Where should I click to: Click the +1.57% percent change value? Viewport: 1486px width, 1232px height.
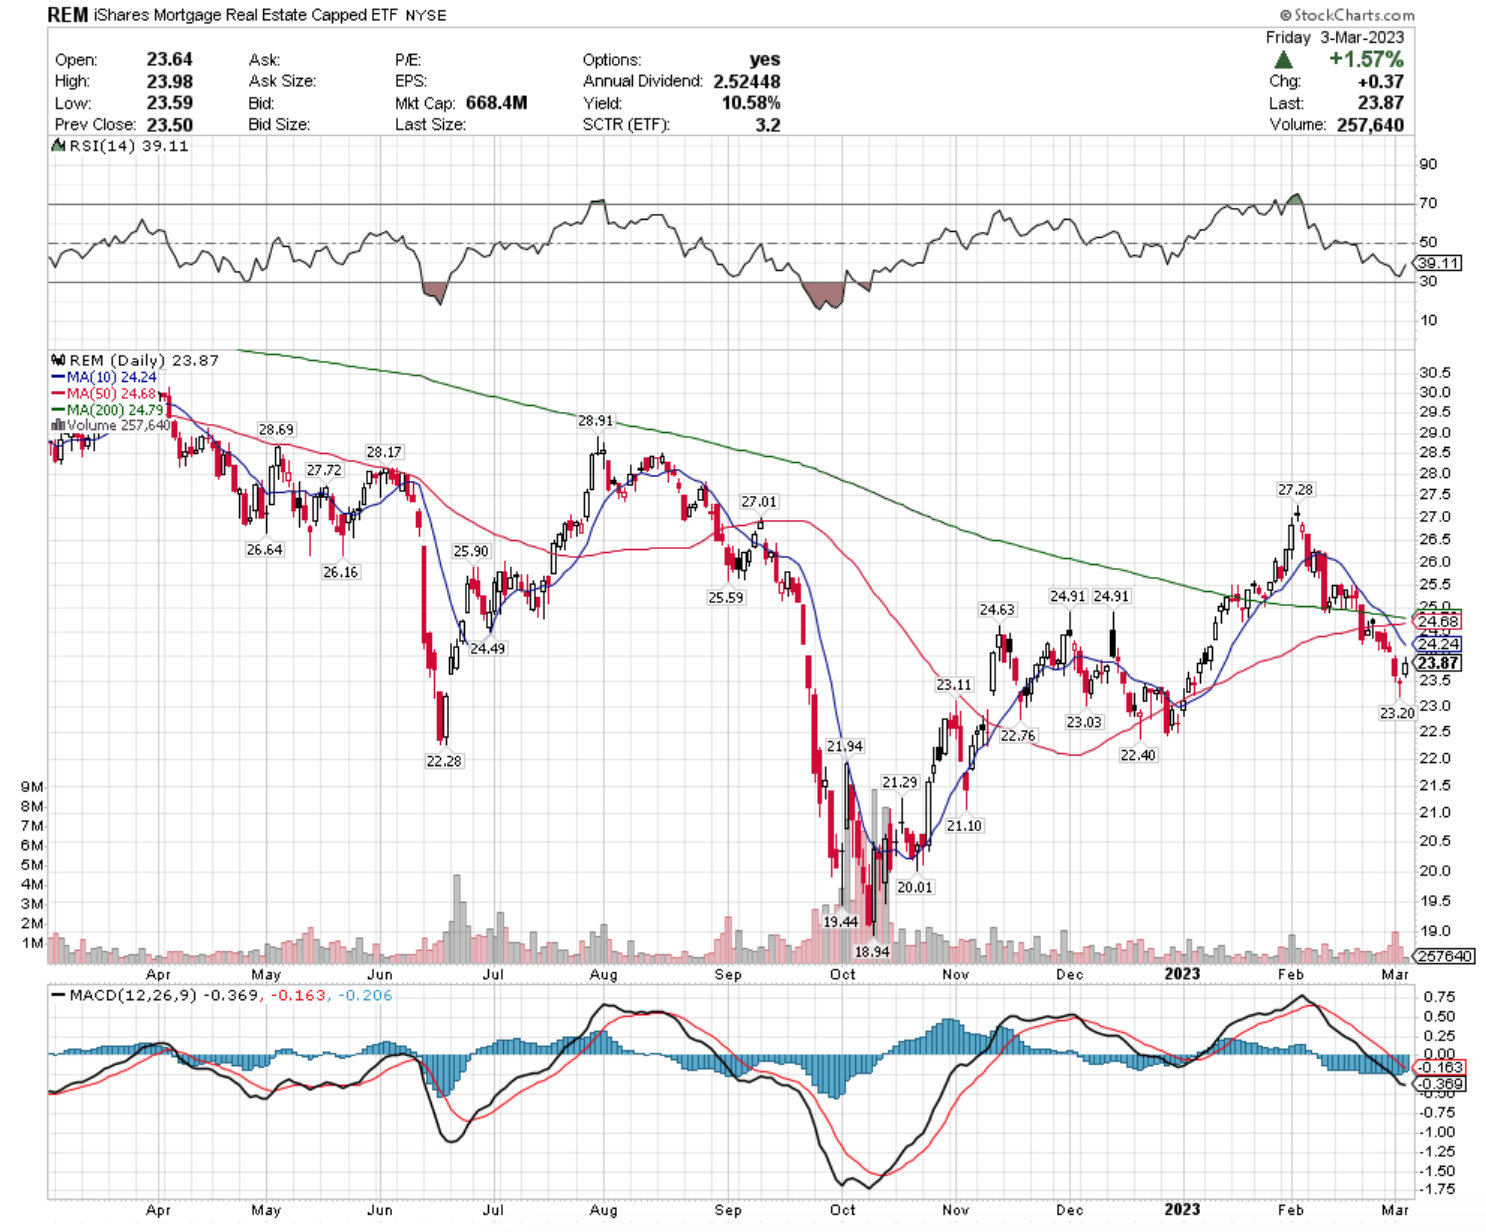(x=1366, y=60)
